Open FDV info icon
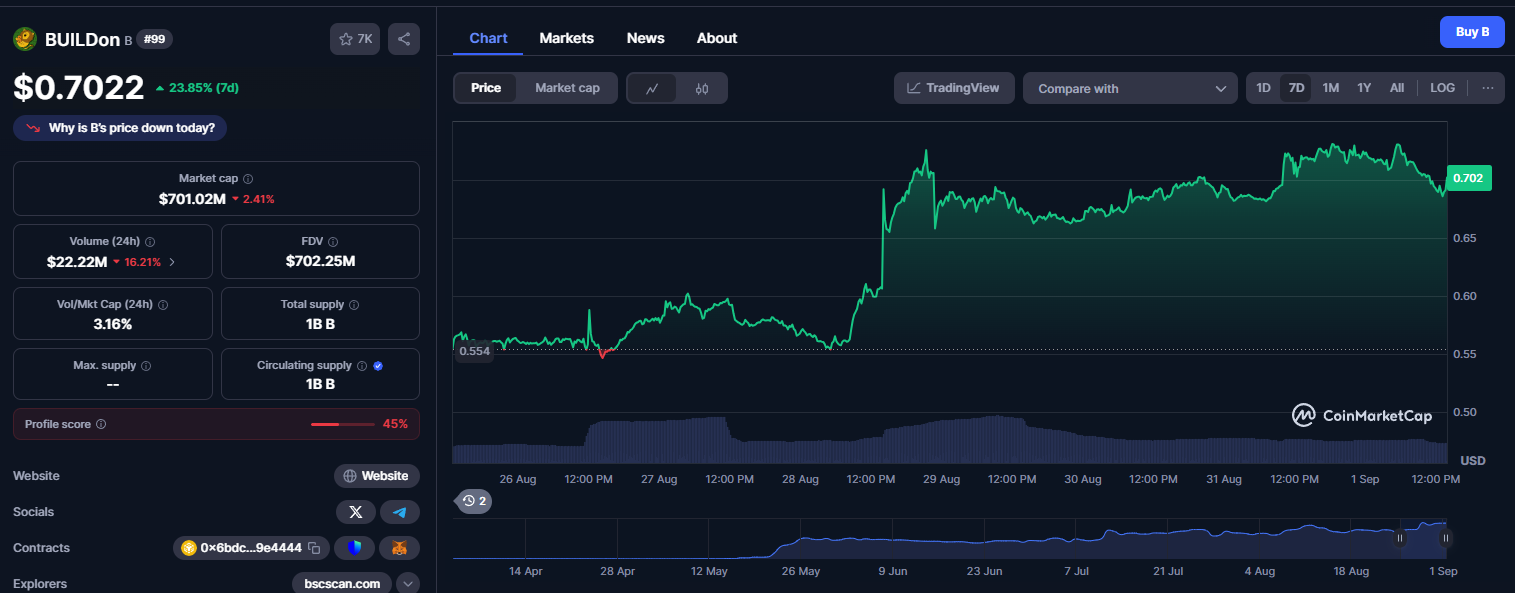Viewport: 1515px width, 593px height. pyautogui.click(x=333, y=242)
